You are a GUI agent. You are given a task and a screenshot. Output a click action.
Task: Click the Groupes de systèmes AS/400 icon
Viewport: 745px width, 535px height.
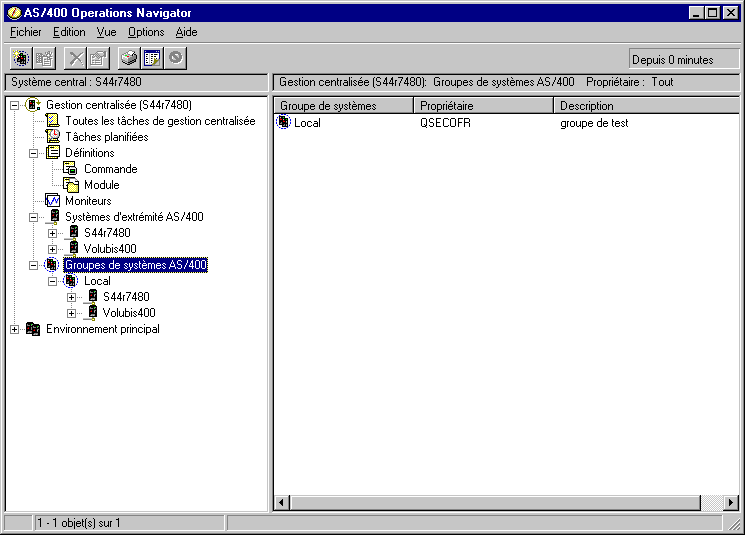click(x=51, y=264)
